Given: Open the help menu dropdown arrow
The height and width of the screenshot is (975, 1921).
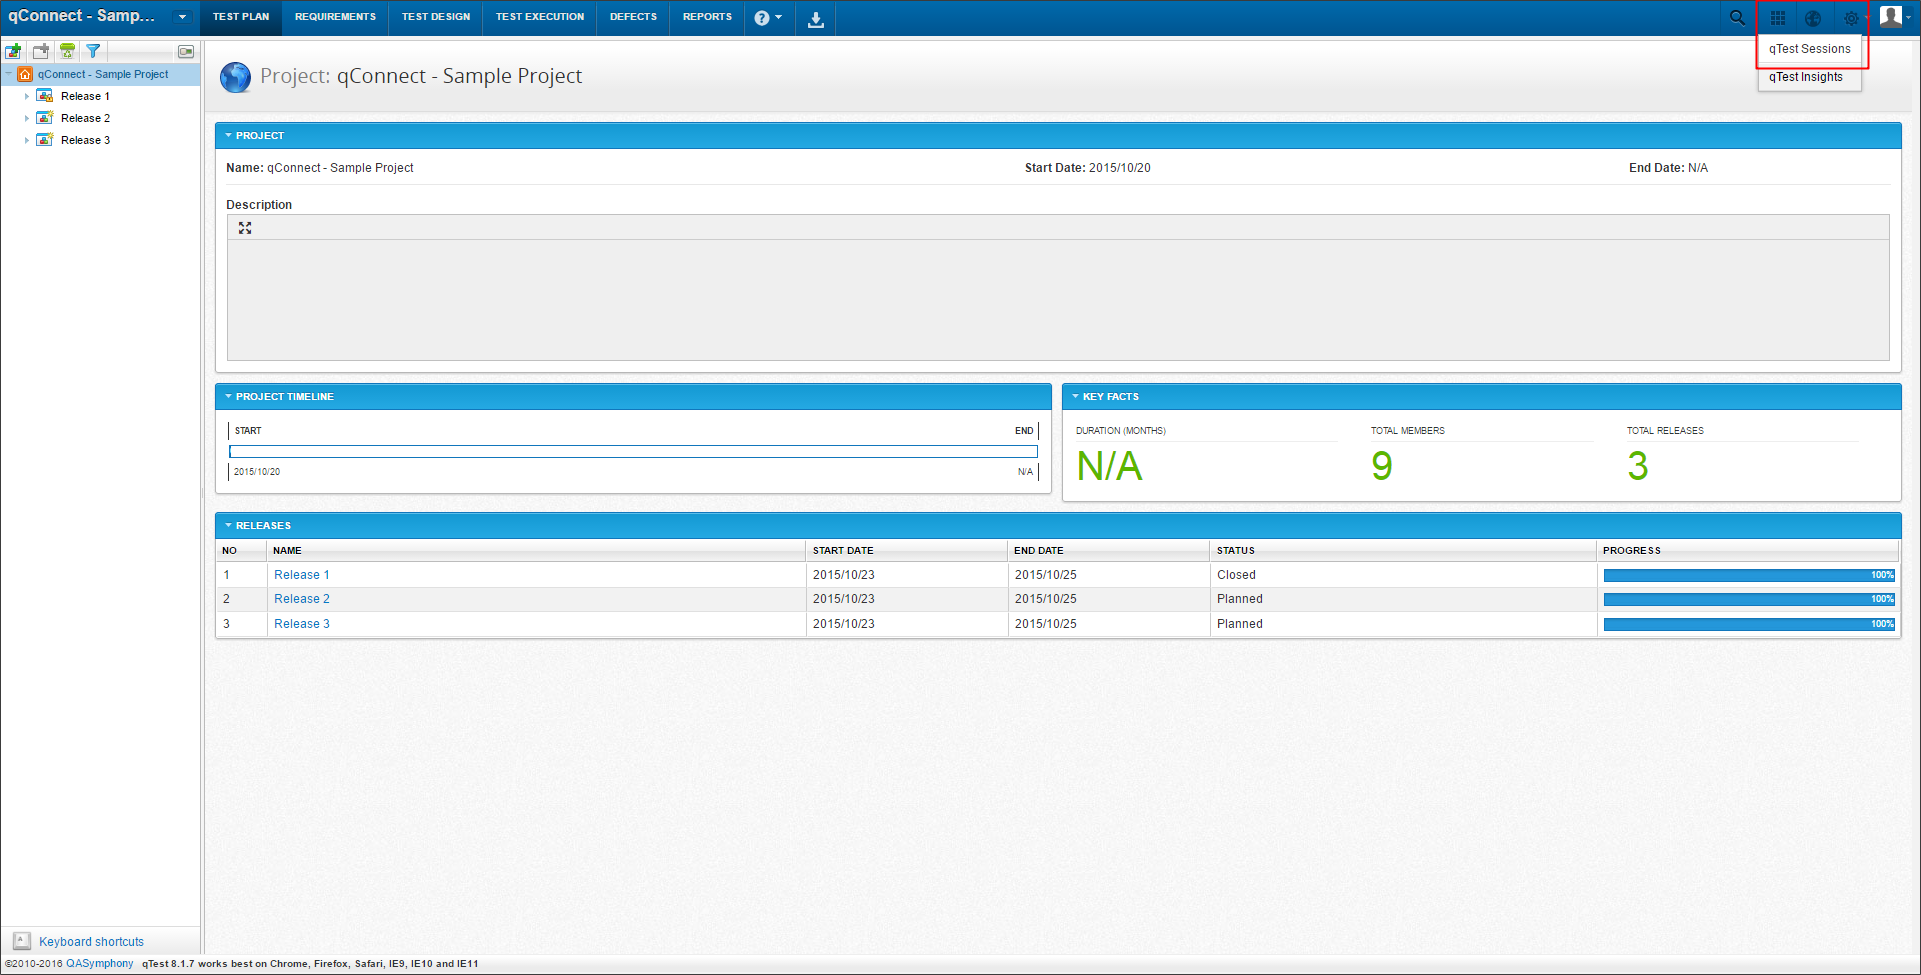Looking at the screenshot, I should 778,18.
